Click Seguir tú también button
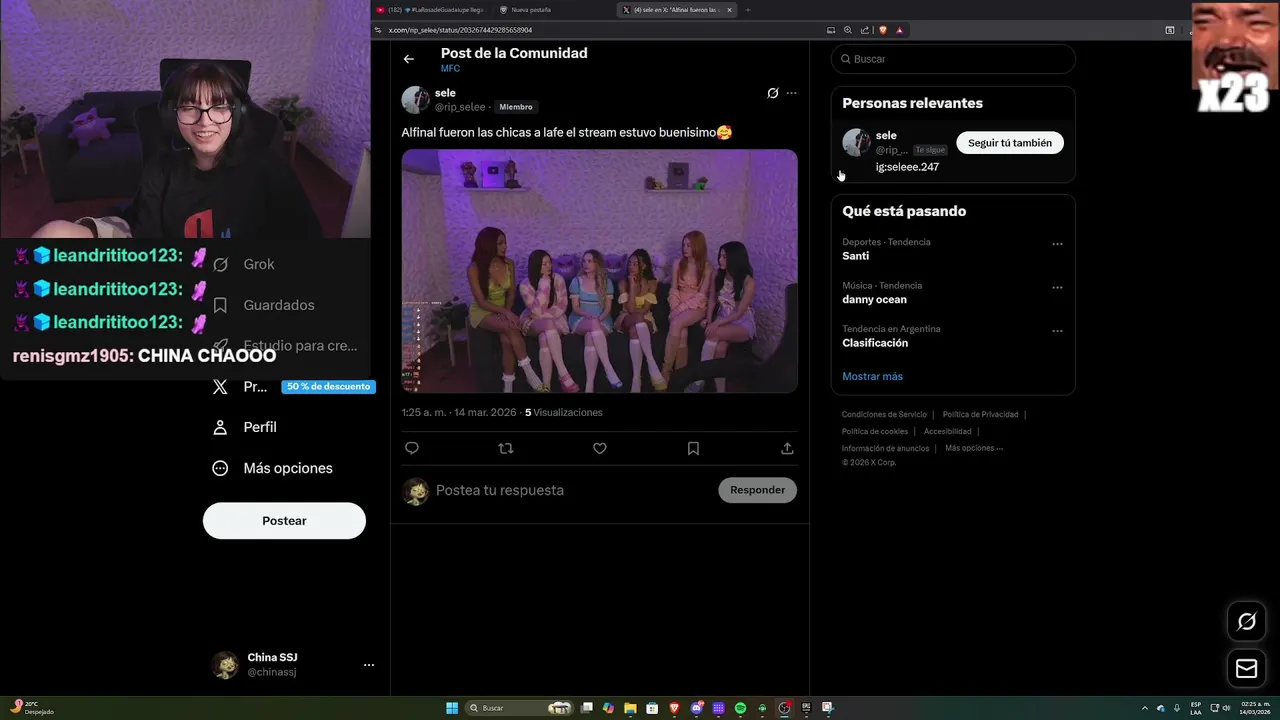Image resolution: width=1280 pixels, height=720 pixels. tap(1010, 143)
